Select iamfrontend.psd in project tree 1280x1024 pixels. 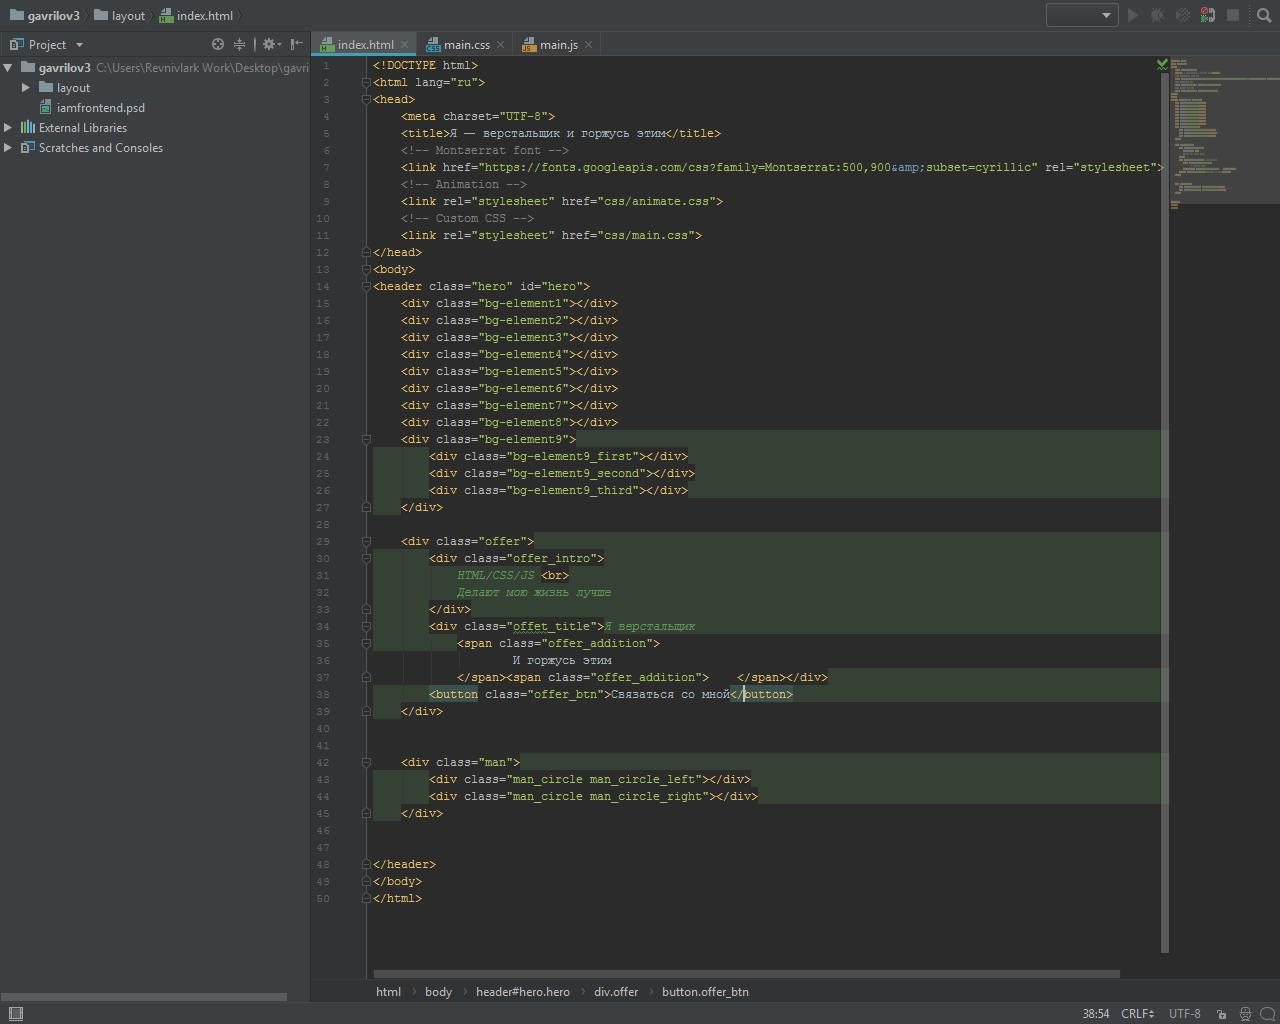[100, 107]
